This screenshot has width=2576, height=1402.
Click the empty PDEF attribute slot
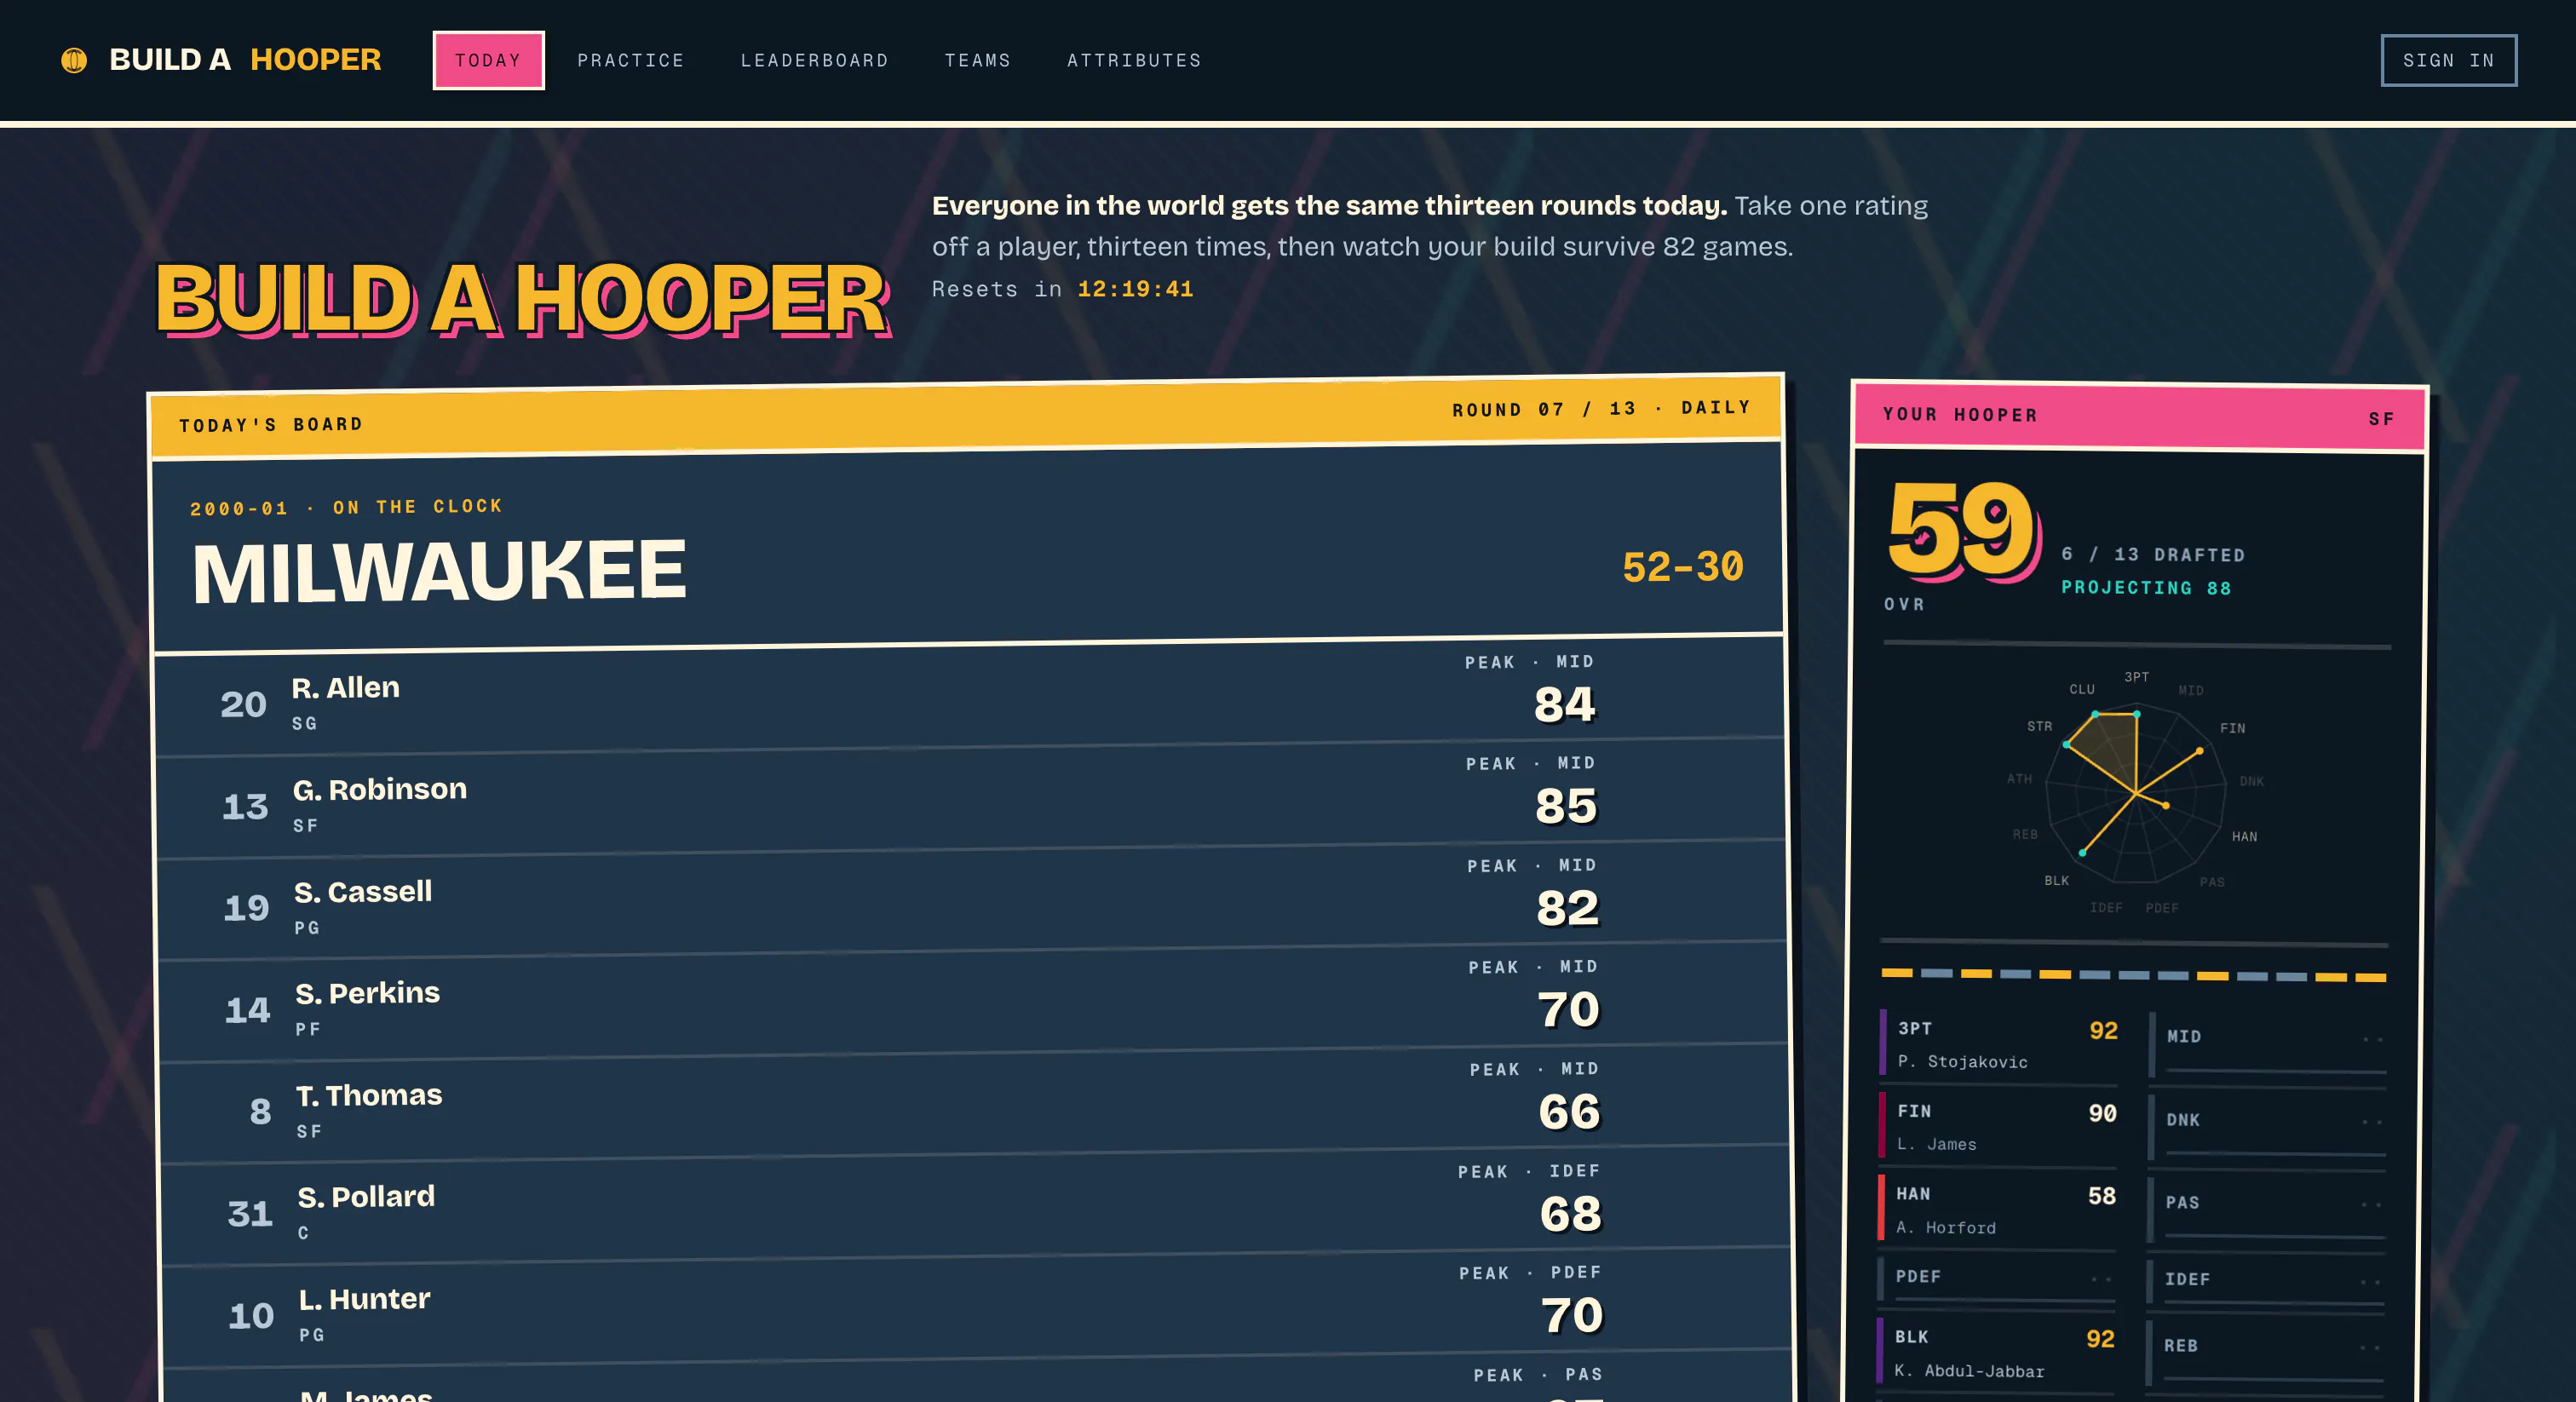coord(1997,1280)
